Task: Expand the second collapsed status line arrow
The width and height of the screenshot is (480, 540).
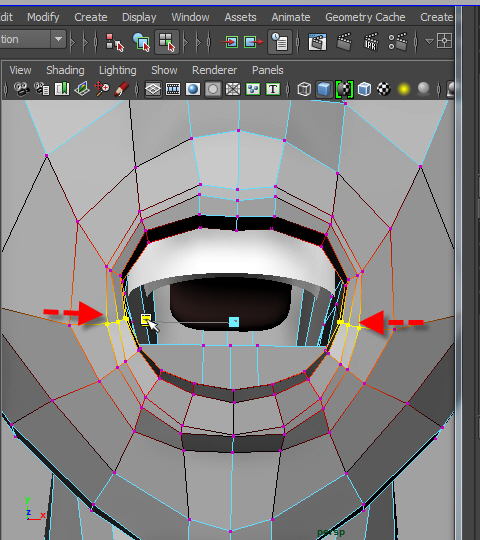Action: pos(85,42)
